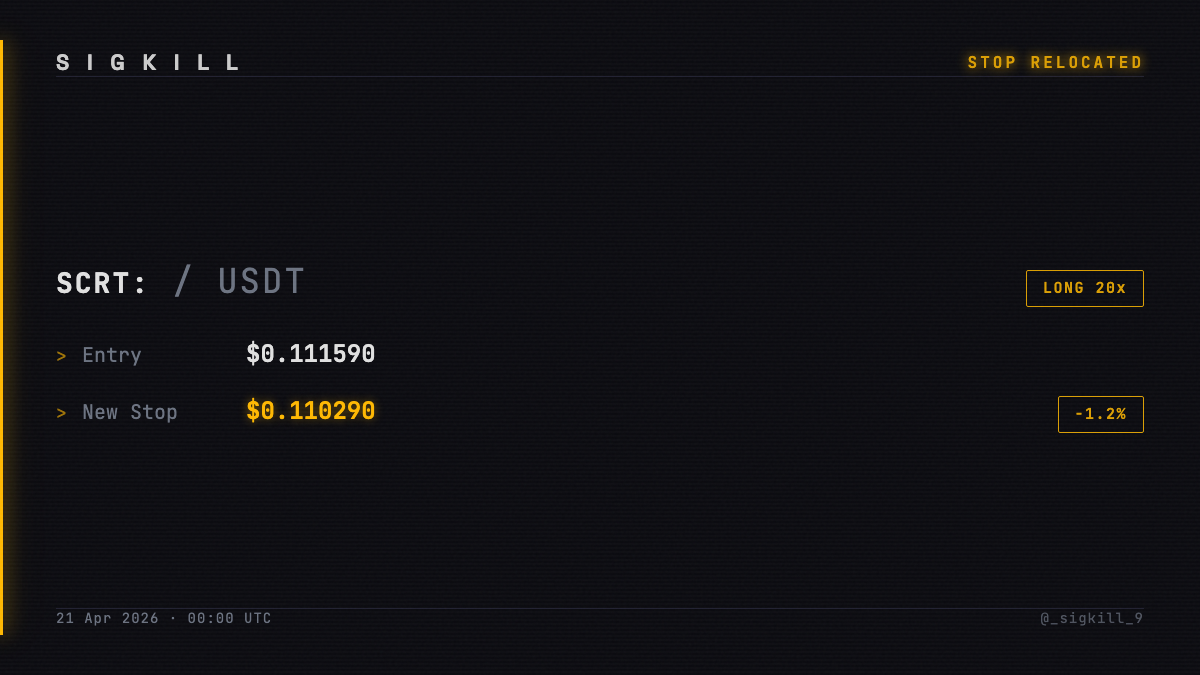Select the STOP RELOCATED status label
The height and width of the screenshot is (675, 1200).
1055,63
